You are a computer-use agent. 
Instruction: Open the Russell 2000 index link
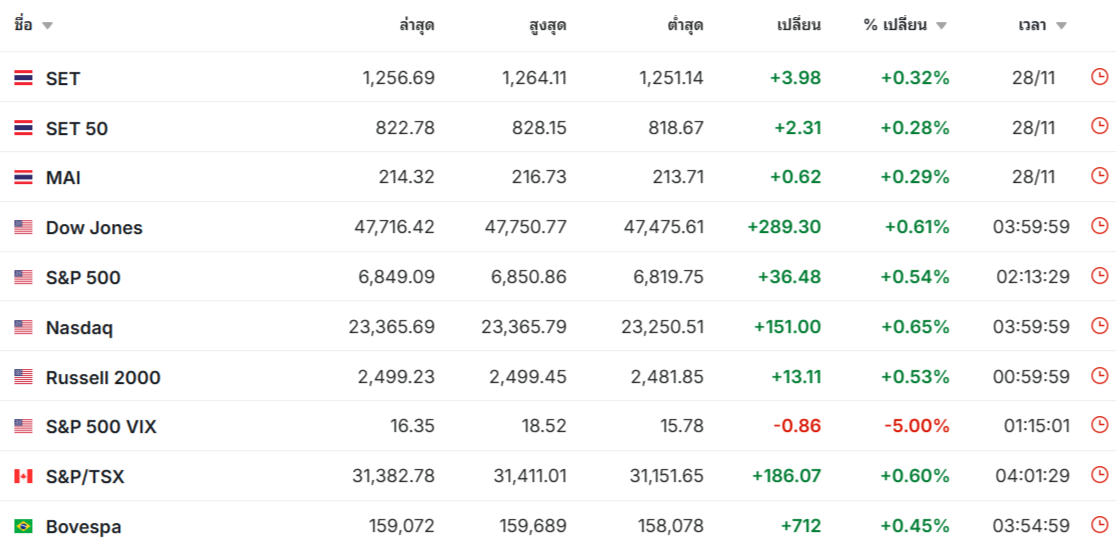click(103, 377)
